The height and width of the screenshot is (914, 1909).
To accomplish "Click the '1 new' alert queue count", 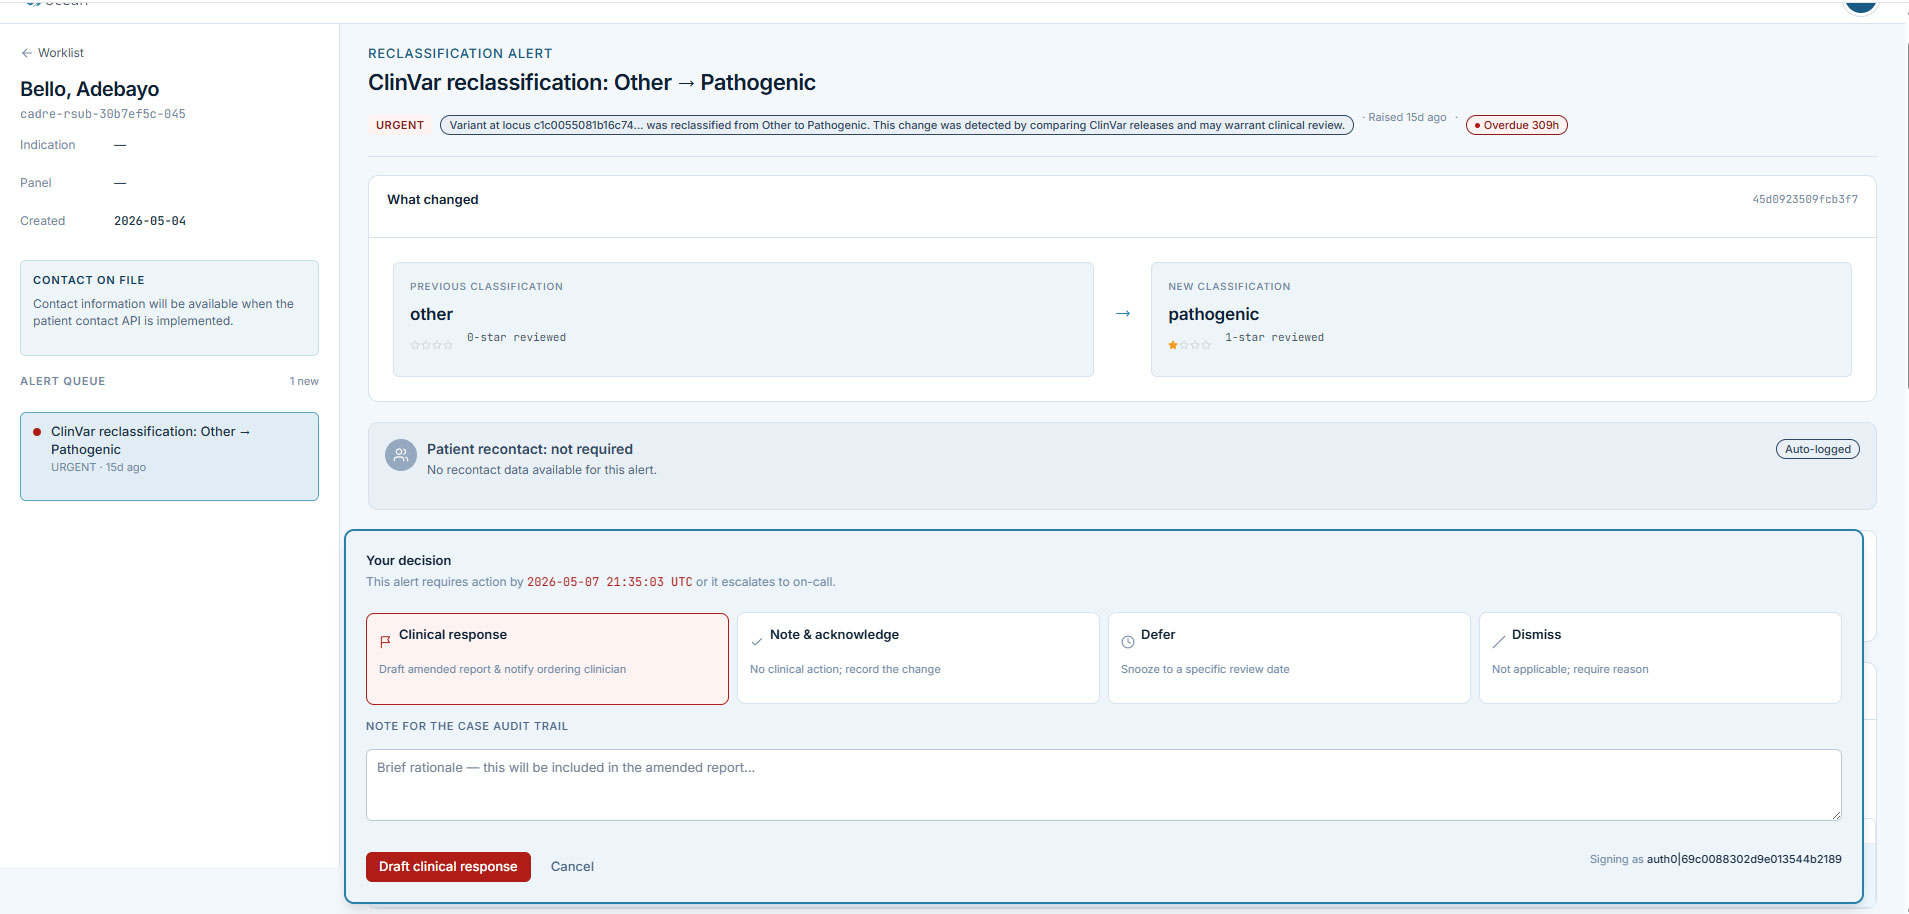I will [x=304, y=381].
